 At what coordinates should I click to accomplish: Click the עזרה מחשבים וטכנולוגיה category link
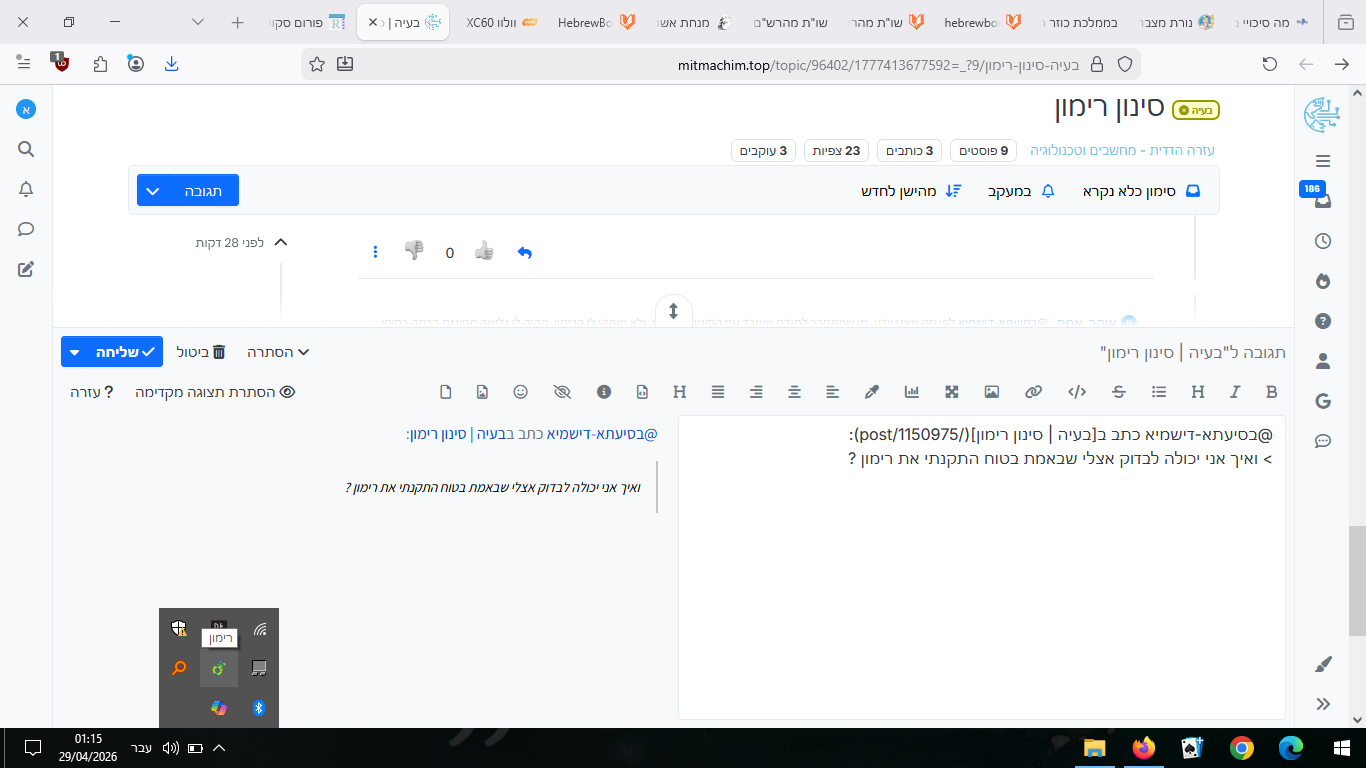click(1122, 151)
